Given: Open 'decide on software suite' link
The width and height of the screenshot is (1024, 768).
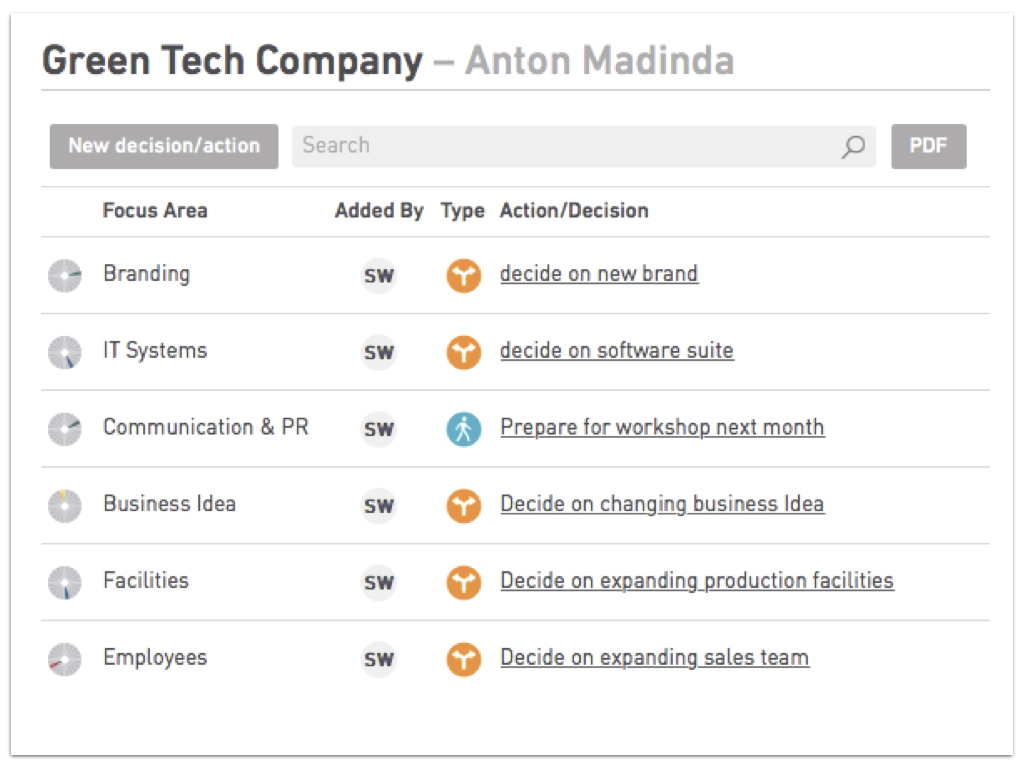Looking at the screenshot, I should (616, 351).
